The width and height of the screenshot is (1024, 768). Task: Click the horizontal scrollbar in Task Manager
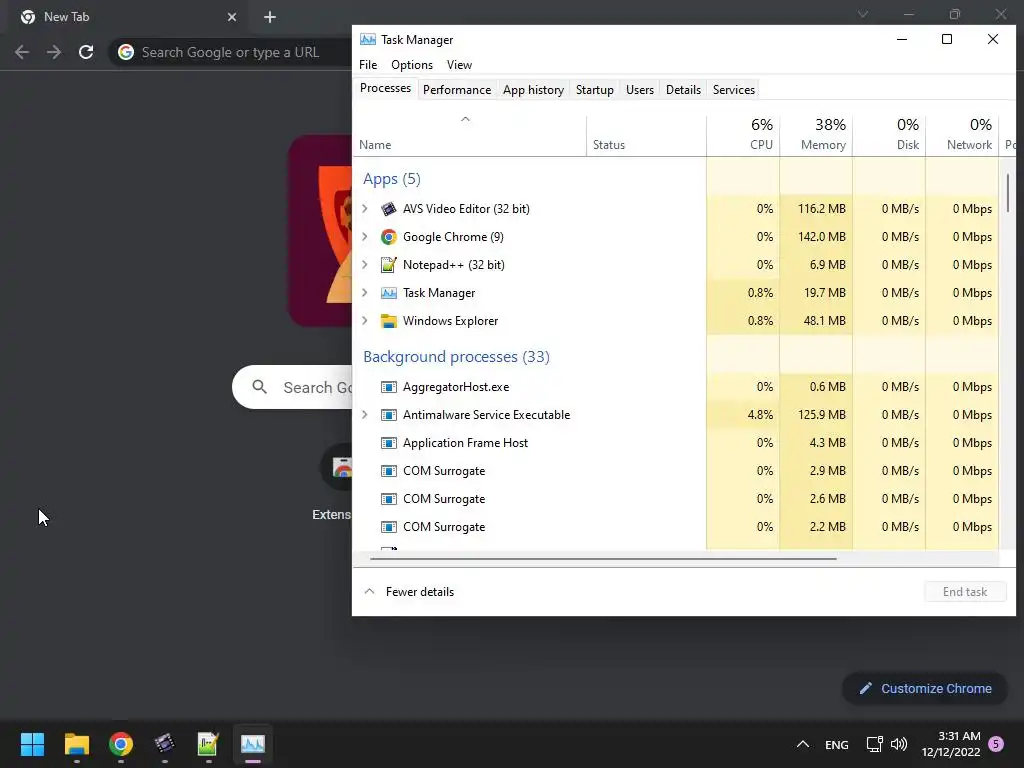pos(603,559)
